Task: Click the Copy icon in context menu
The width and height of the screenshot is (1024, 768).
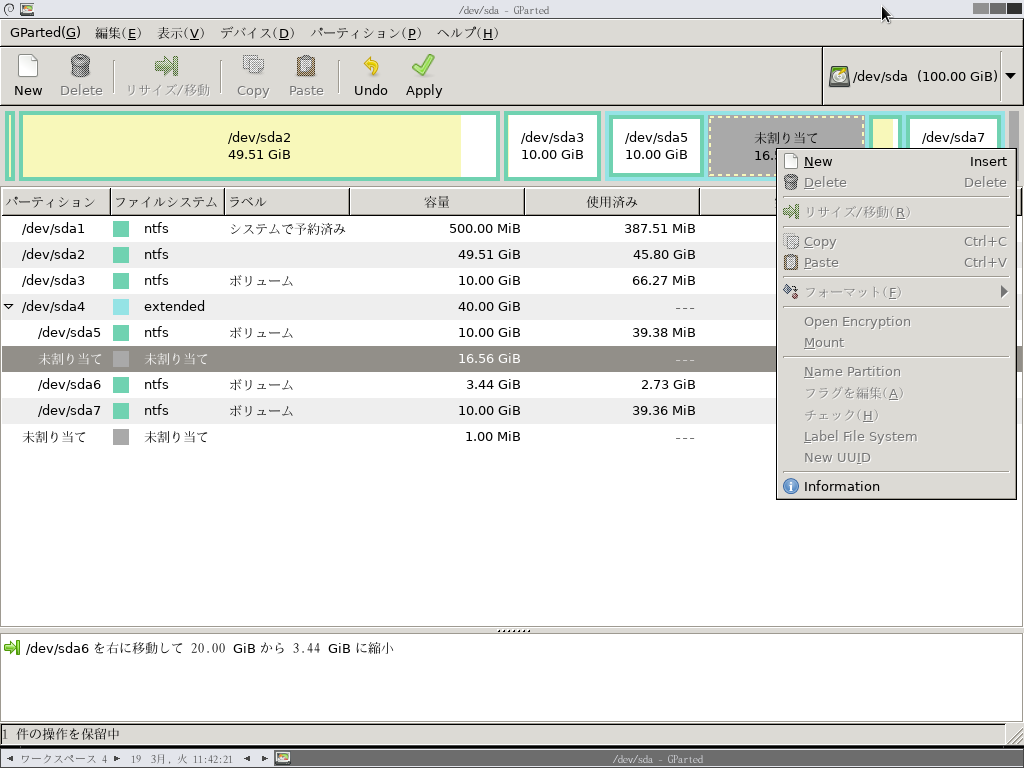Action: pos(791,242)
